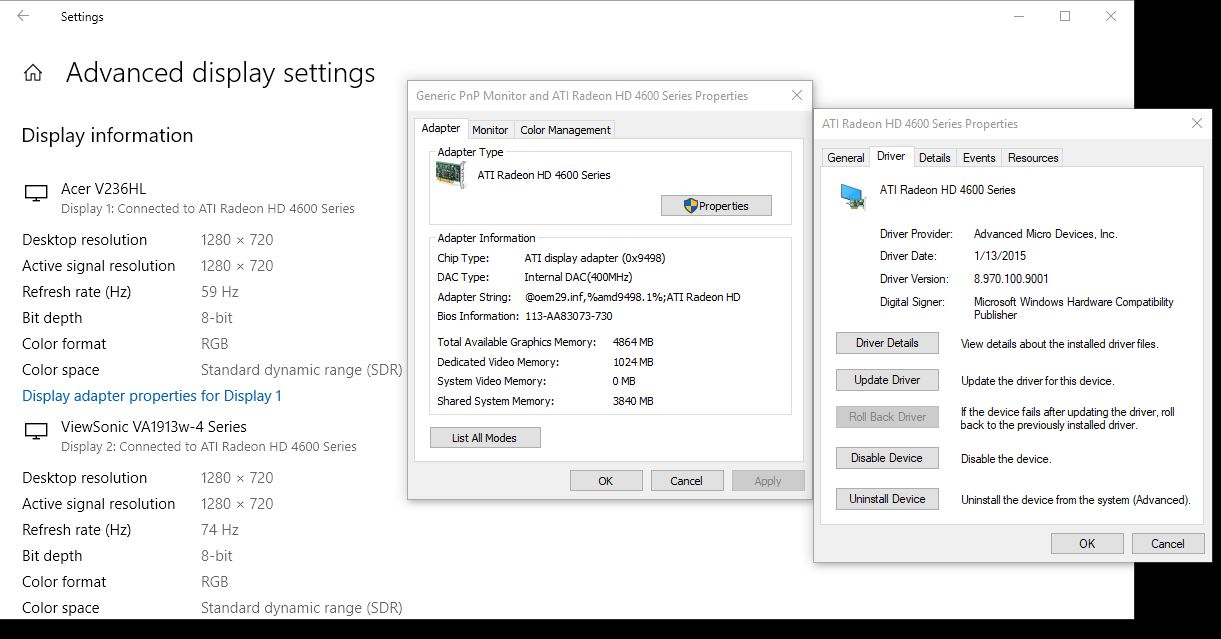Go back using the Settings back arrow
Viewport: 1221px width, 639px height.
pyautogui.click(x=23, y=16)
